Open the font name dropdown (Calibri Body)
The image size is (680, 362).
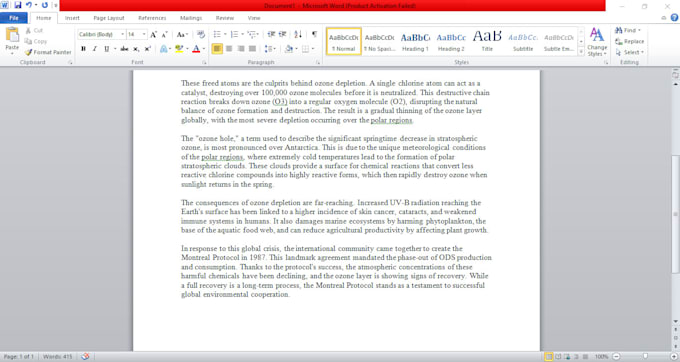click(x=122, y=34)
